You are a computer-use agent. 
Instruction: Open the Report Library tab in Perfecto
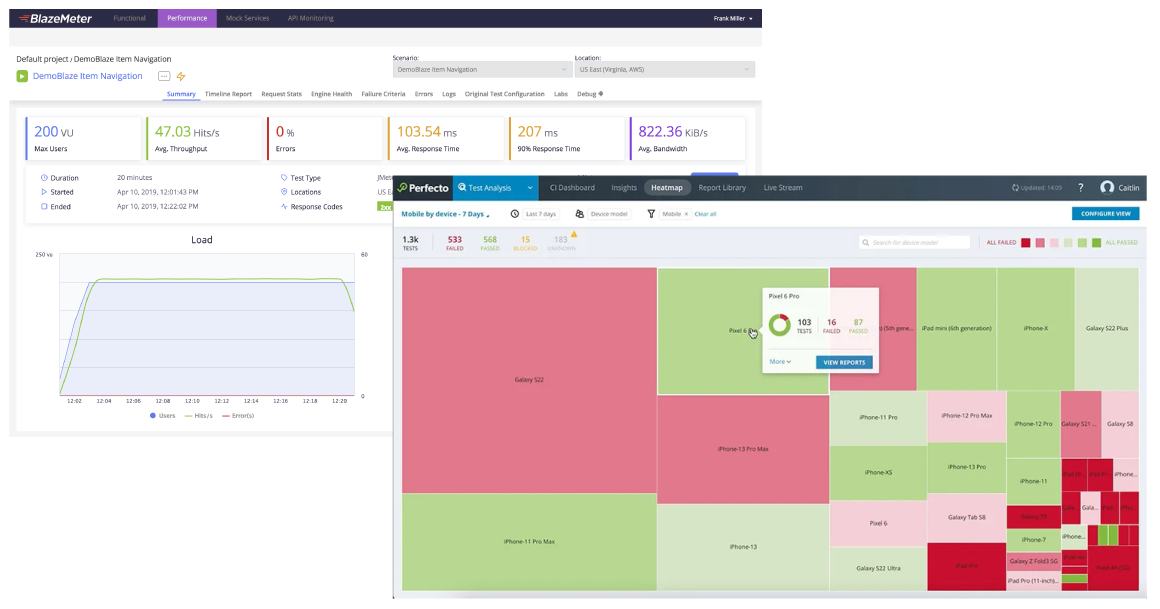click(x=722, y=188)
